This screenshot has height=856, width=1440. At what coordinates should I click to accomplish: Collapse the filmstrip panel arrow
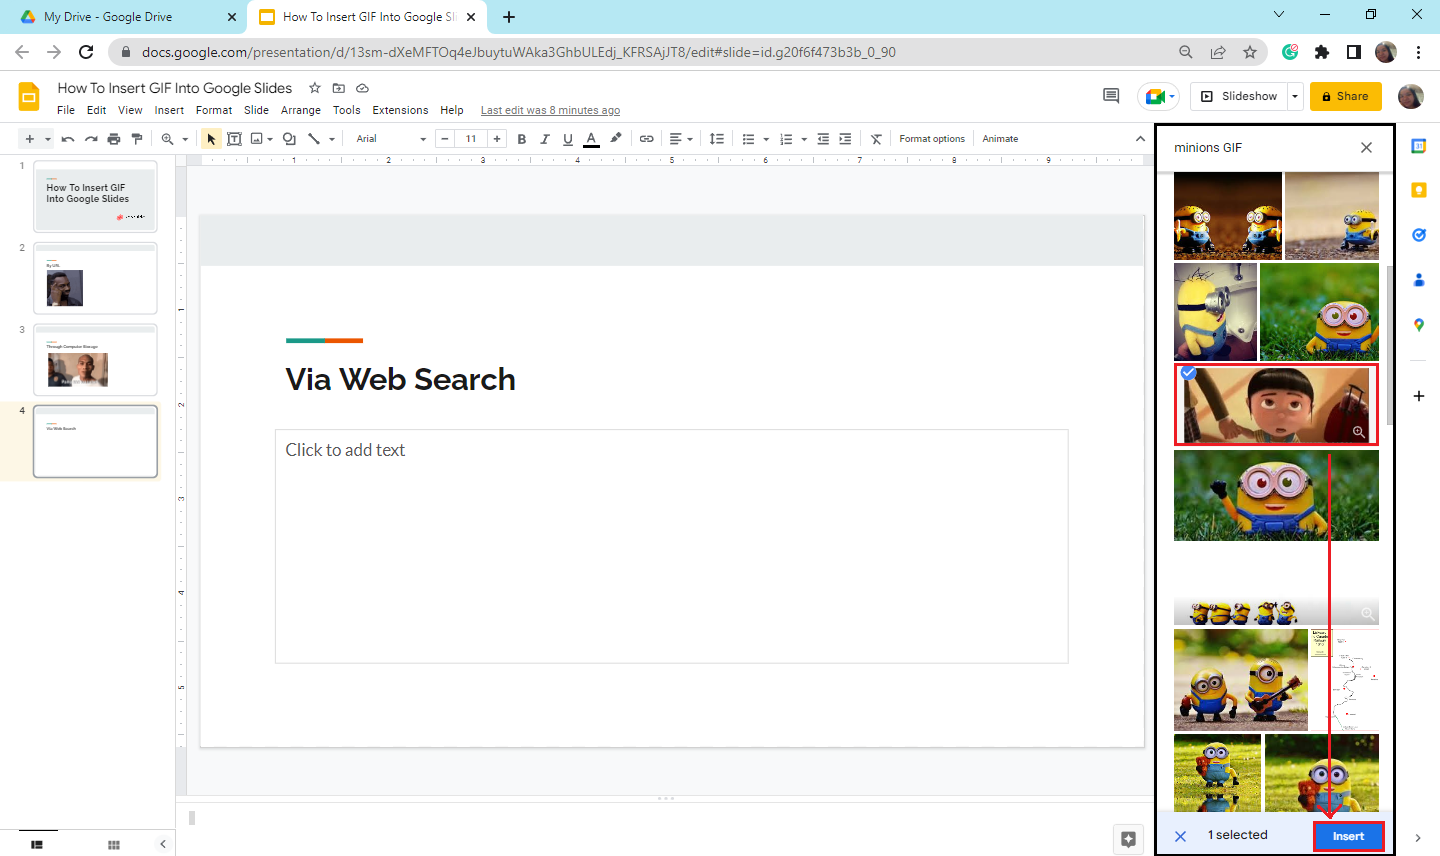click(x=163, y=845)
